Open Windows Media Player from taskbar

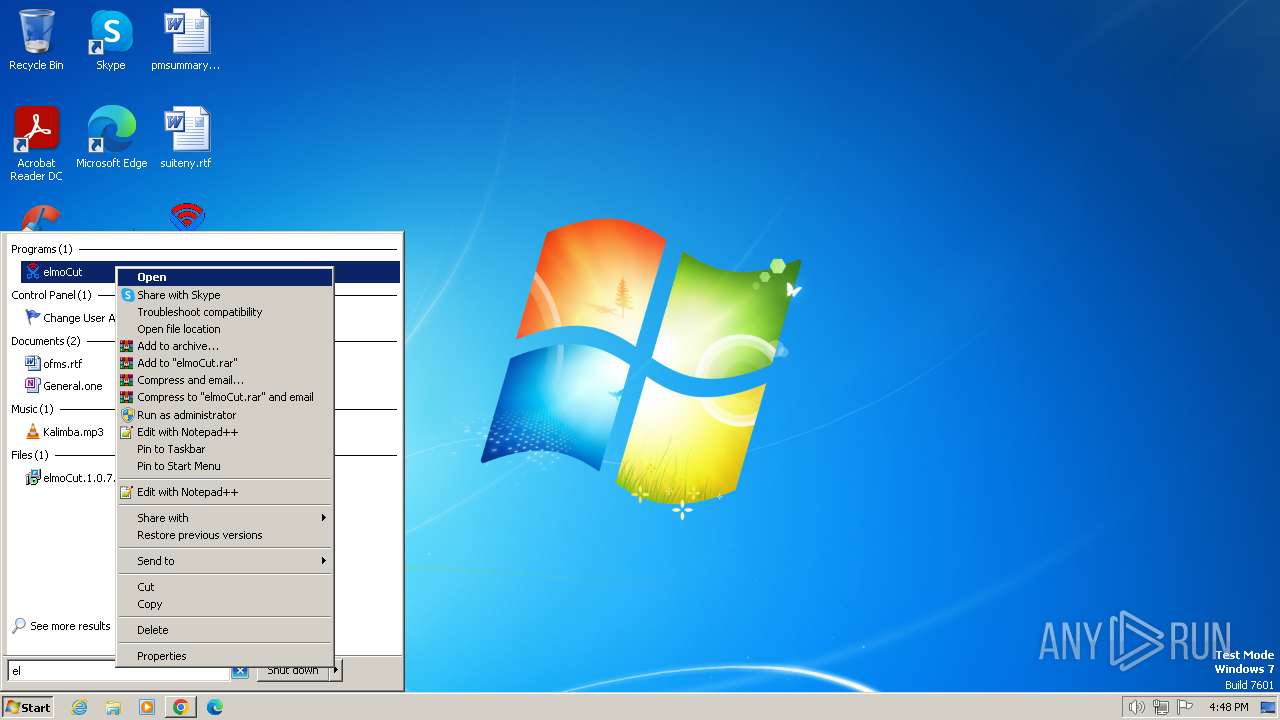tap(147, 707)
